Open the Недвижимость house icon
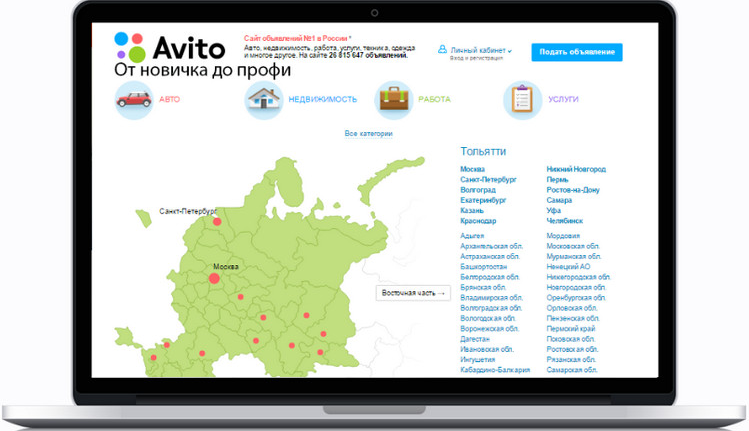Image resolution: width=749 pixels, height=431 pixels. [x=264, y=100]
